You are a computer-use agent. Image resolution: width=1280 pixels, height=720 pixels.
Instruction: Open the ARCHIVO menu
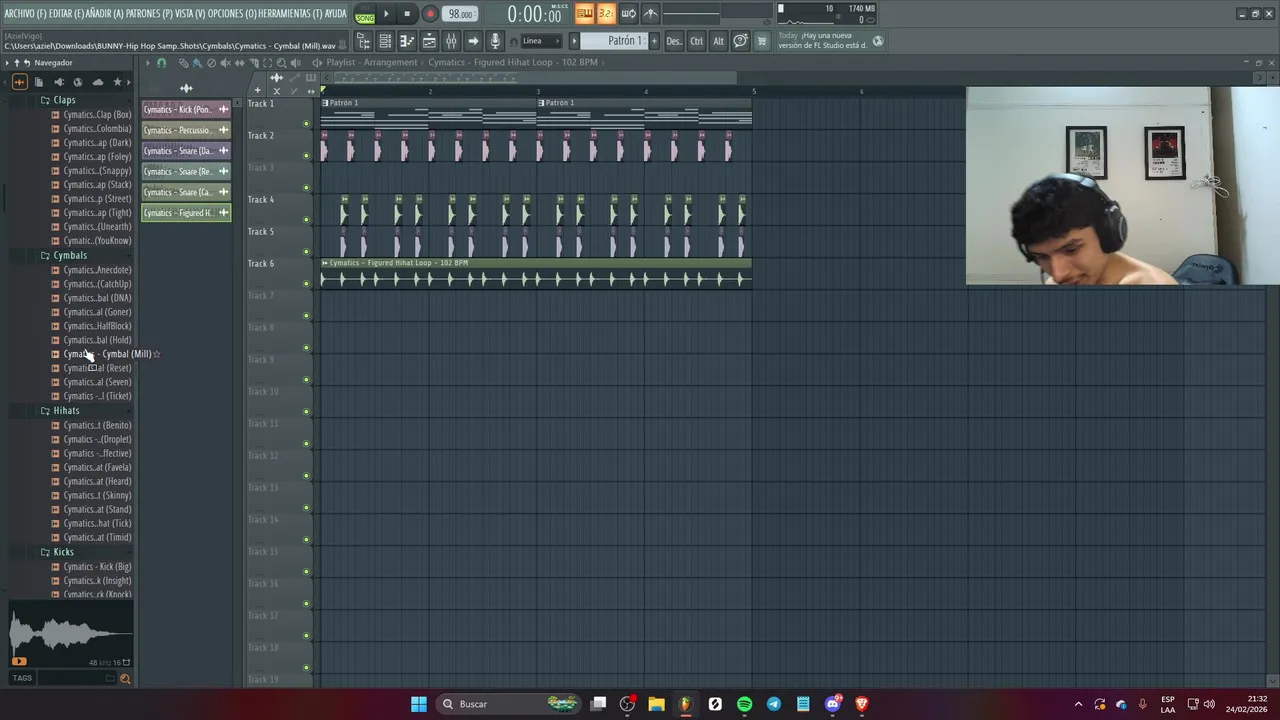click(25, 14)
